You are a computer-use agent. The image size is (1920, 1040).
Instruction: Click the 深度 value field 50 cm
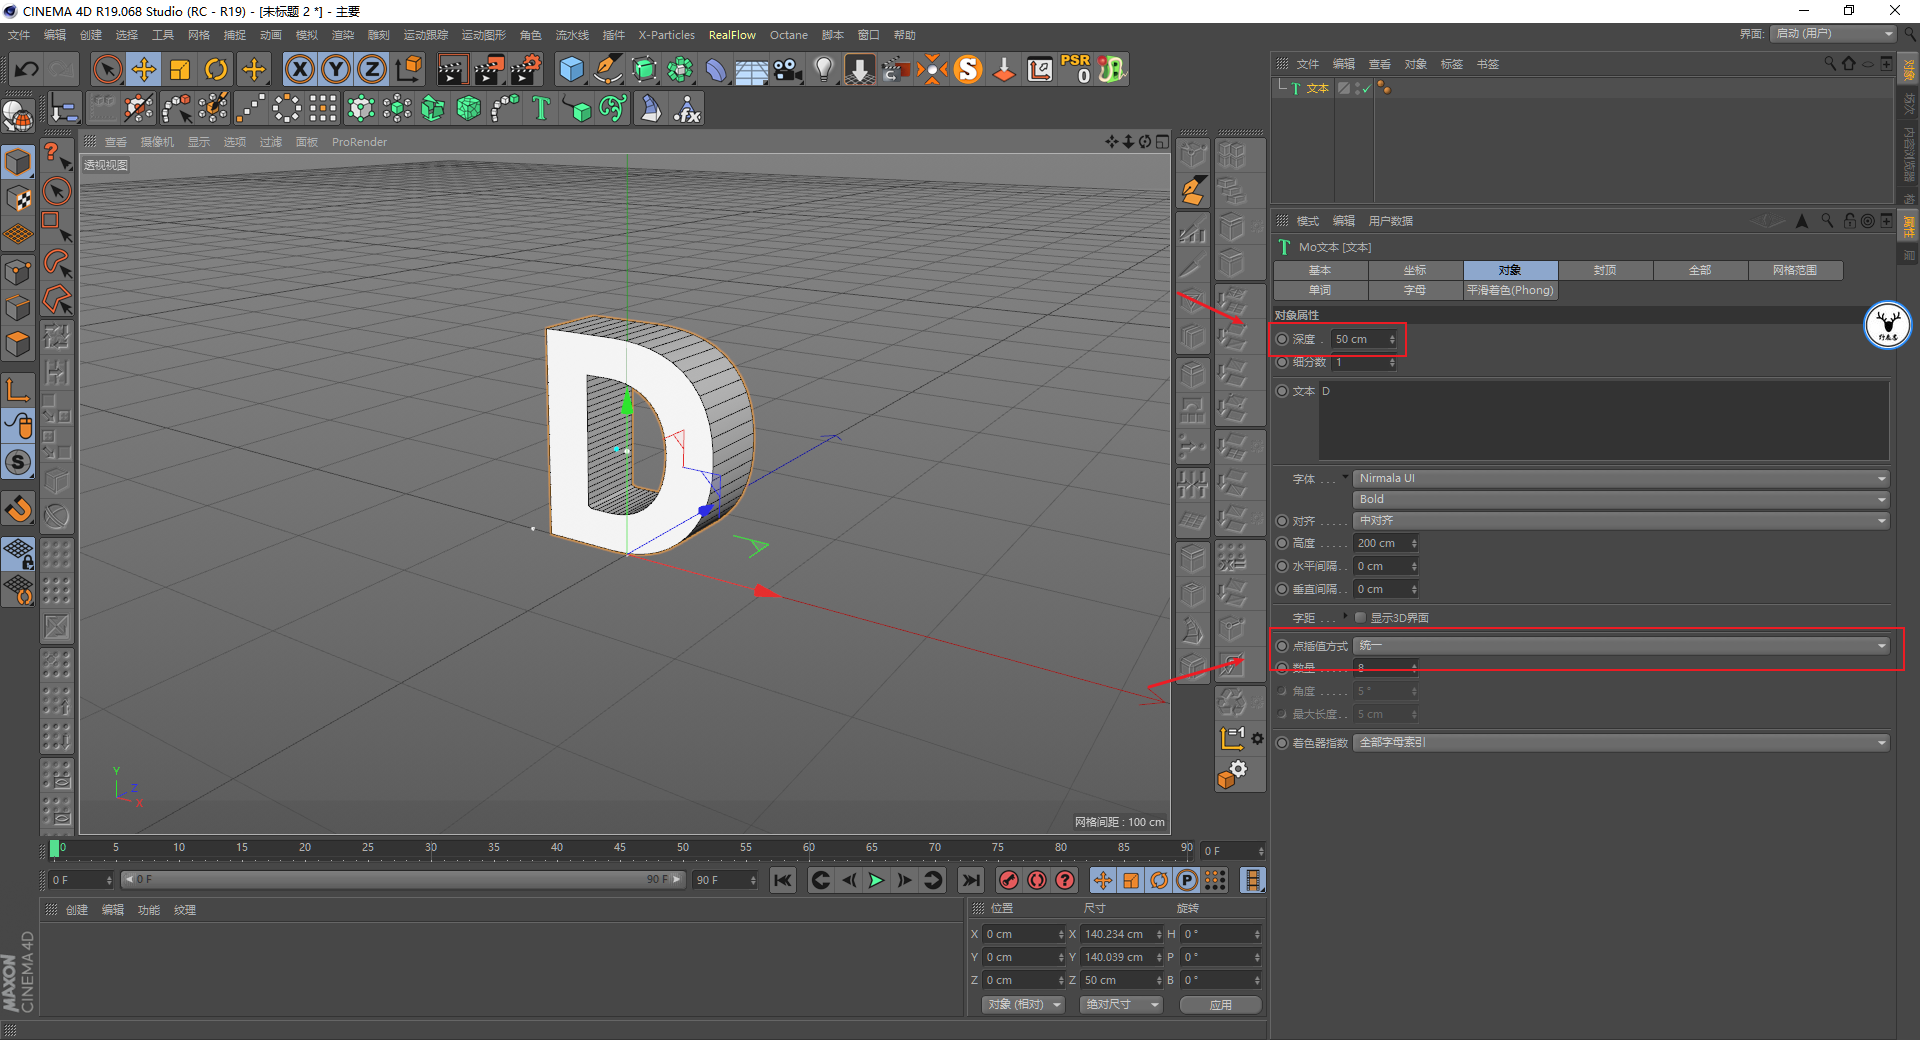[x=1364, y=339]
